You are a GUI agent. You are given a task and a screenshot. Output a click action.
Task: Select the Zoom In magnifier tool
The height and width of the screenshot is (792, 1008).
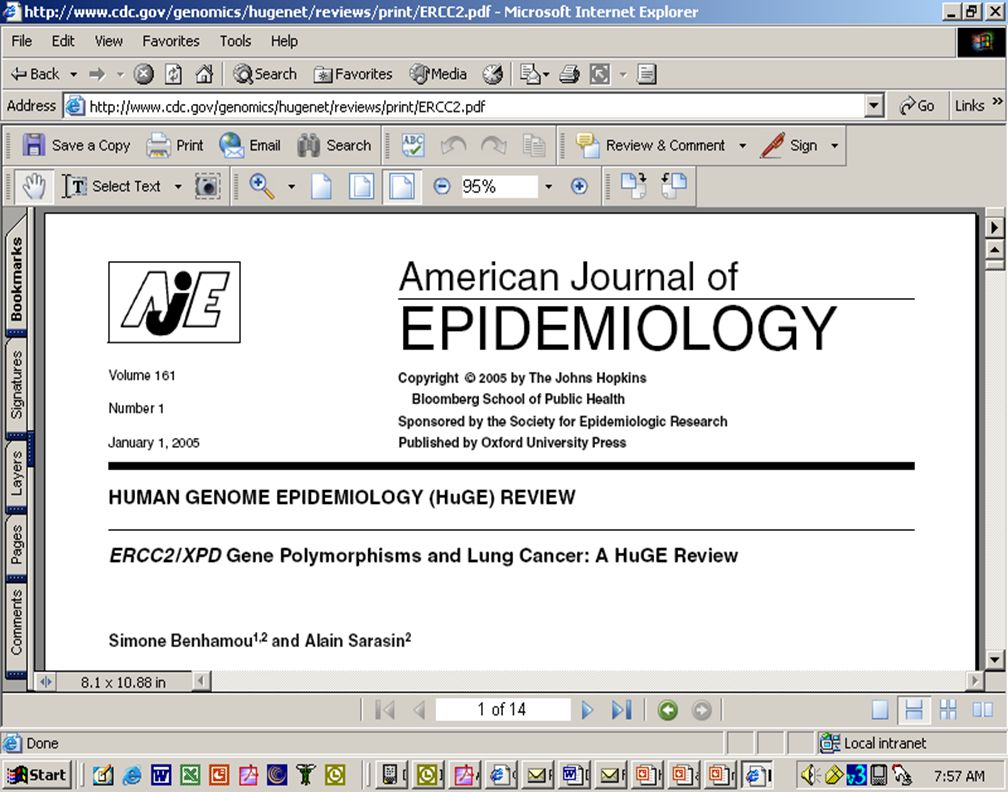(262, 186)
